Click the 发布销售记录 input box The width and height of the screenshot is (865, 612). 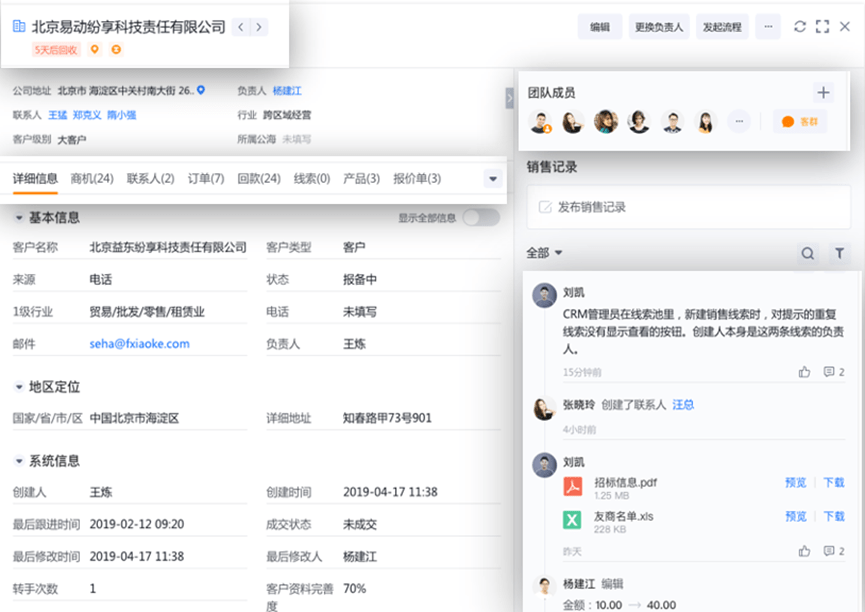tap(688, 207)
